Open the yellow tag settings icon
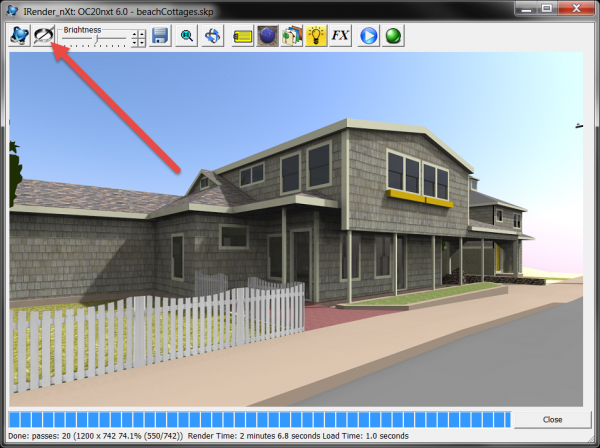 pos(242,37)
